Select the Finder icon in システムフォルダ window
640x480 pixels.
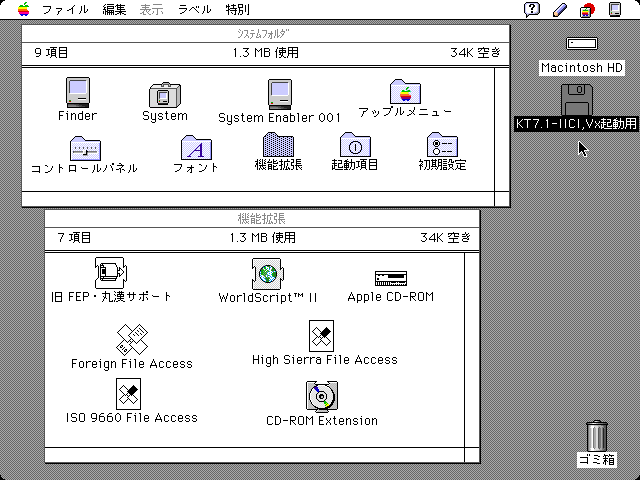78,92
